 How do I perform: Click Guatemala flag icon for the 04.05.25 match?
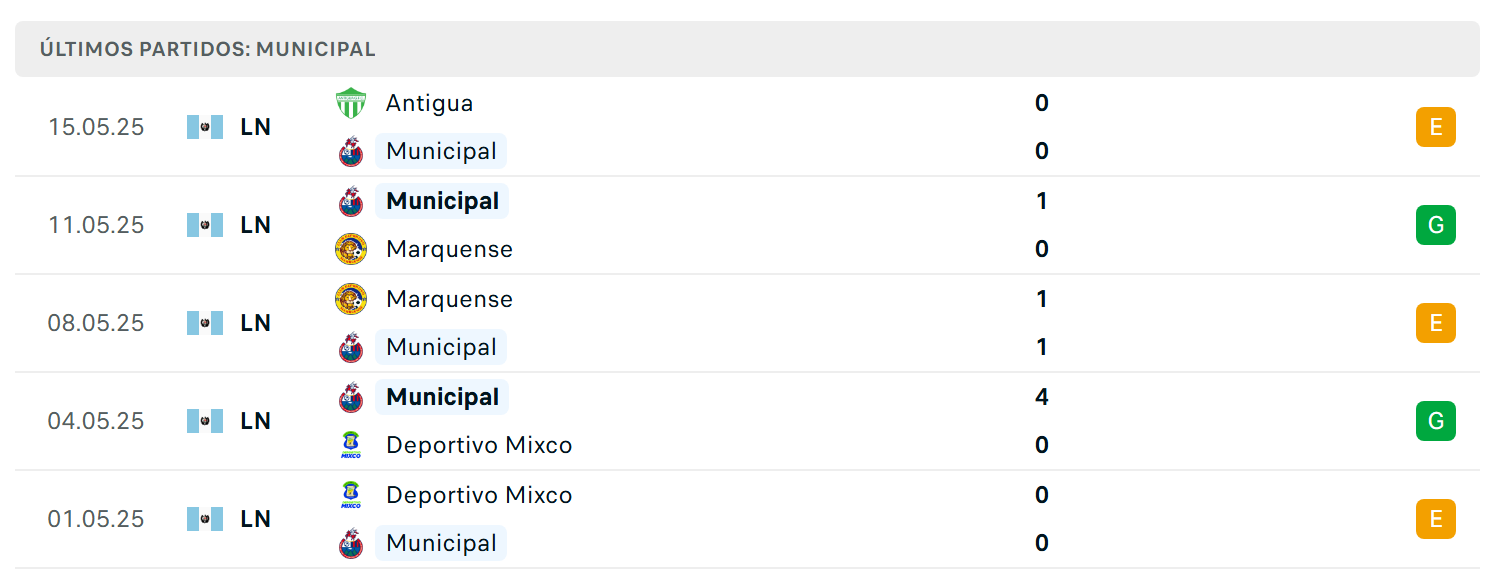click(205, 421)
